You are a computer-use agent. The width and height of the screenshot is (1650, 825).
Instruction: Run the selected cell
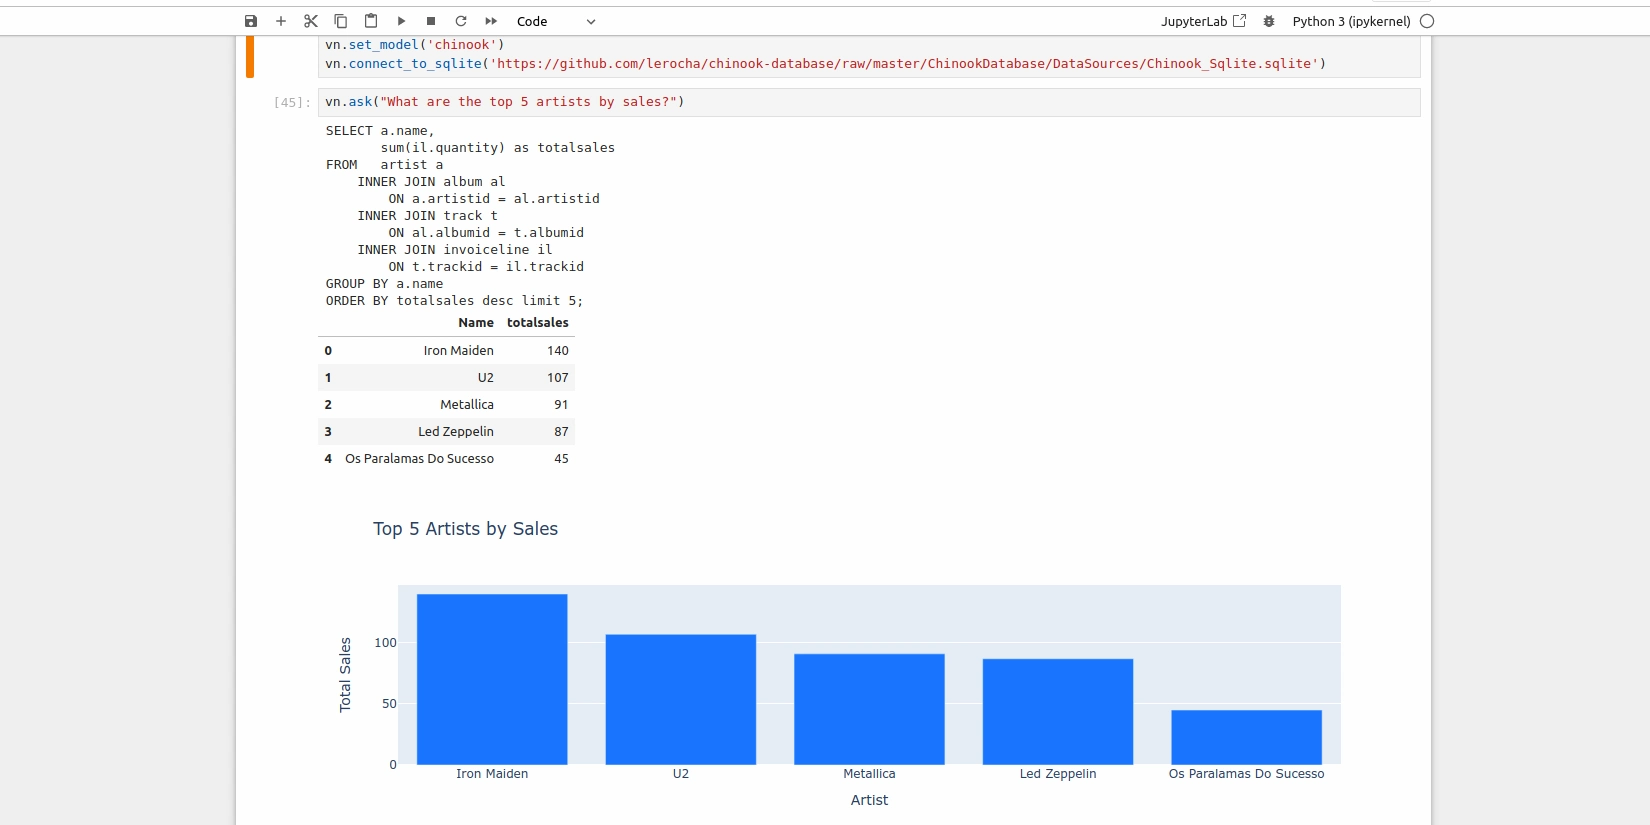coord(401,21)
